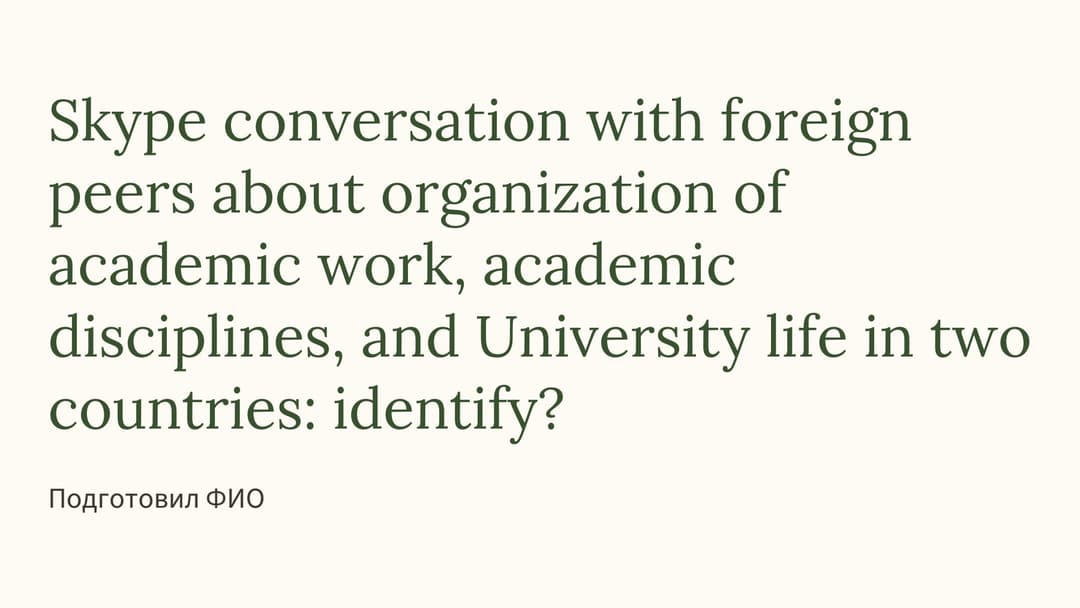Select the word "University" in the title
Screen dimensions: 1080x608
click(613, 342)
